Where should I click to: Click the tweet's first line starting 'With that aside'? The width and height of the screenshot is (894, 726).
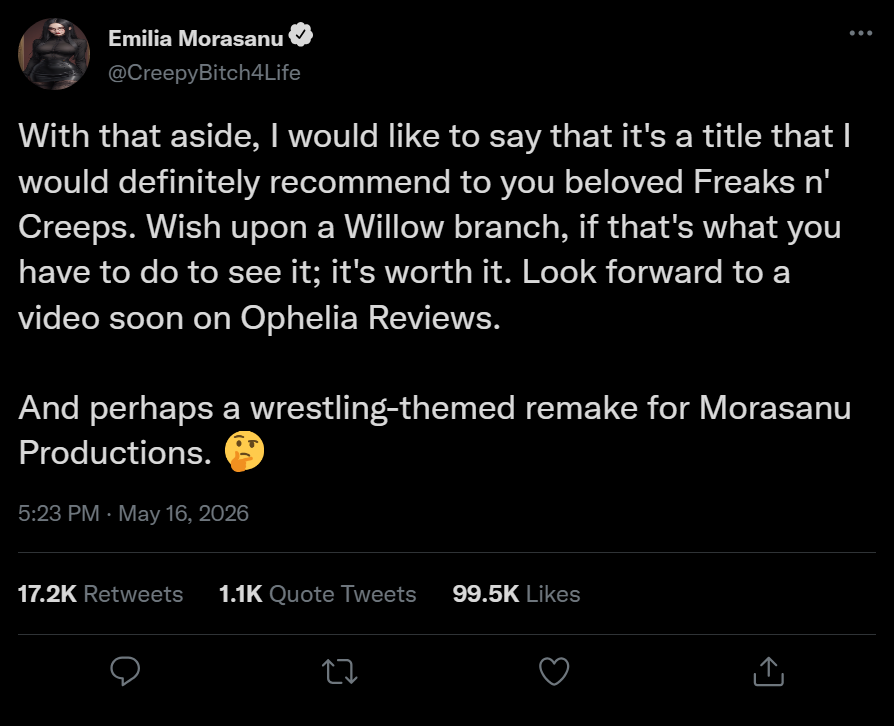434,136
